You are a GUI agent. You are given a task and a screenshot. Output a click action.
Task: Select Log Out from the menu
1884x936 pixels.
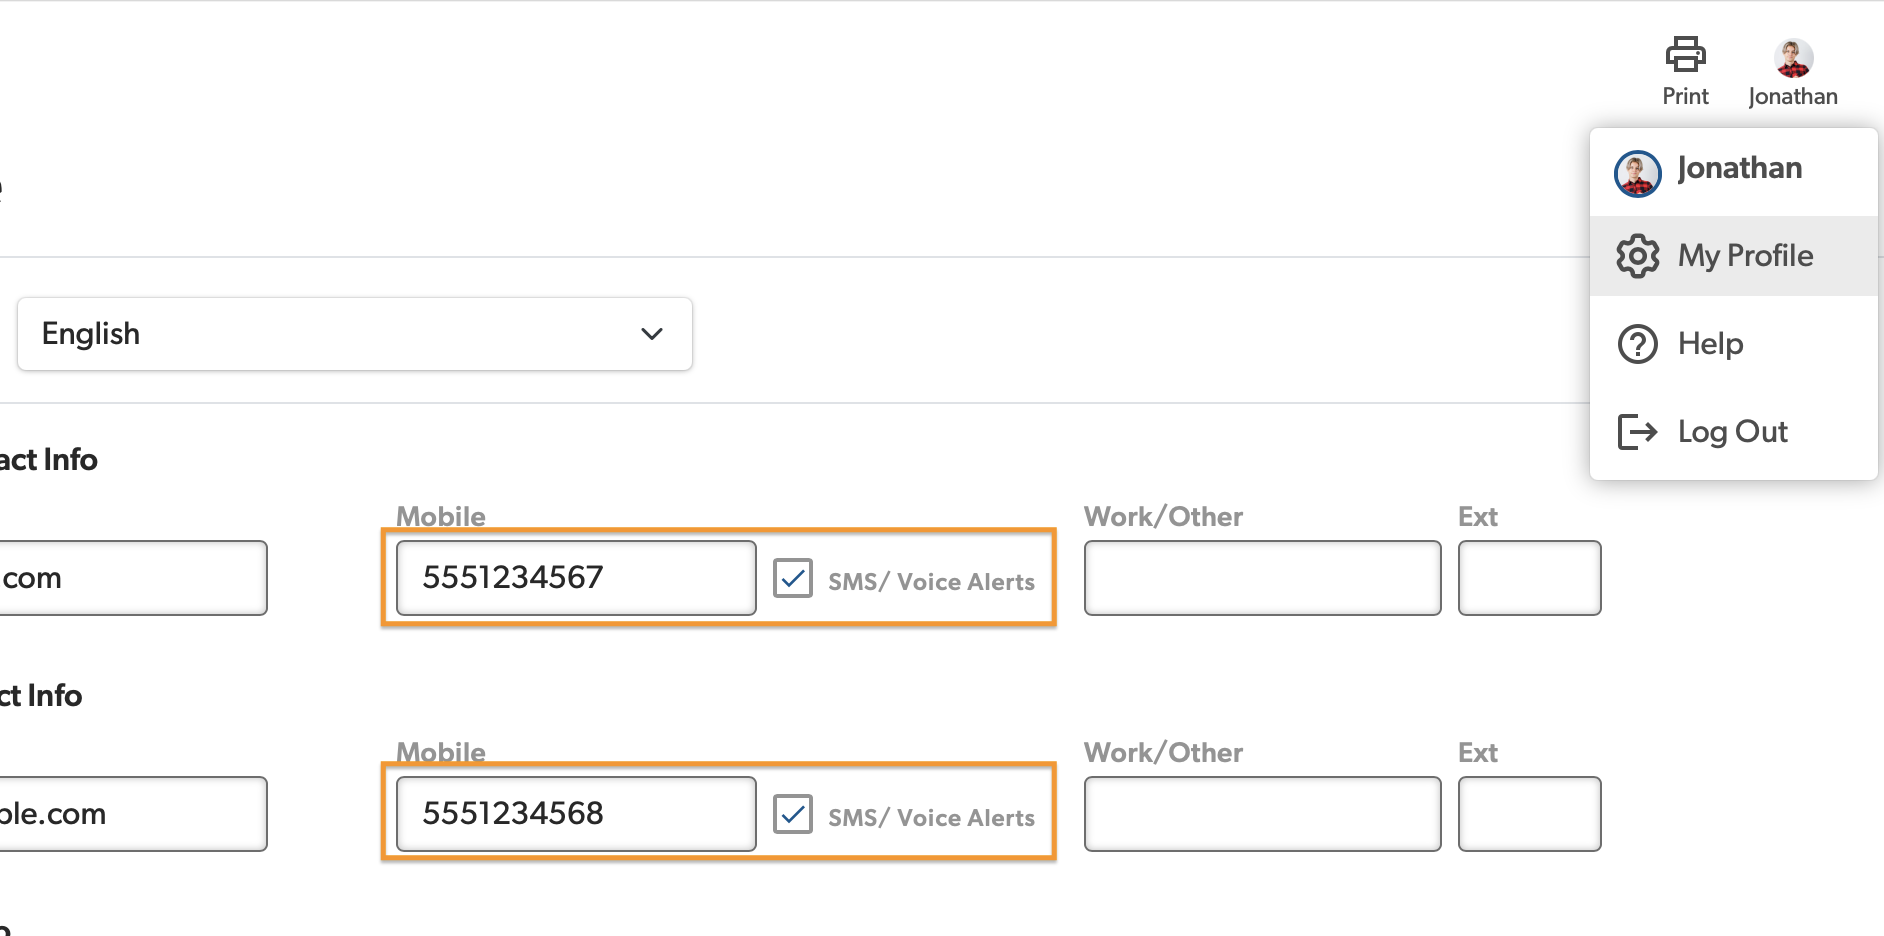pos(1732,432)
